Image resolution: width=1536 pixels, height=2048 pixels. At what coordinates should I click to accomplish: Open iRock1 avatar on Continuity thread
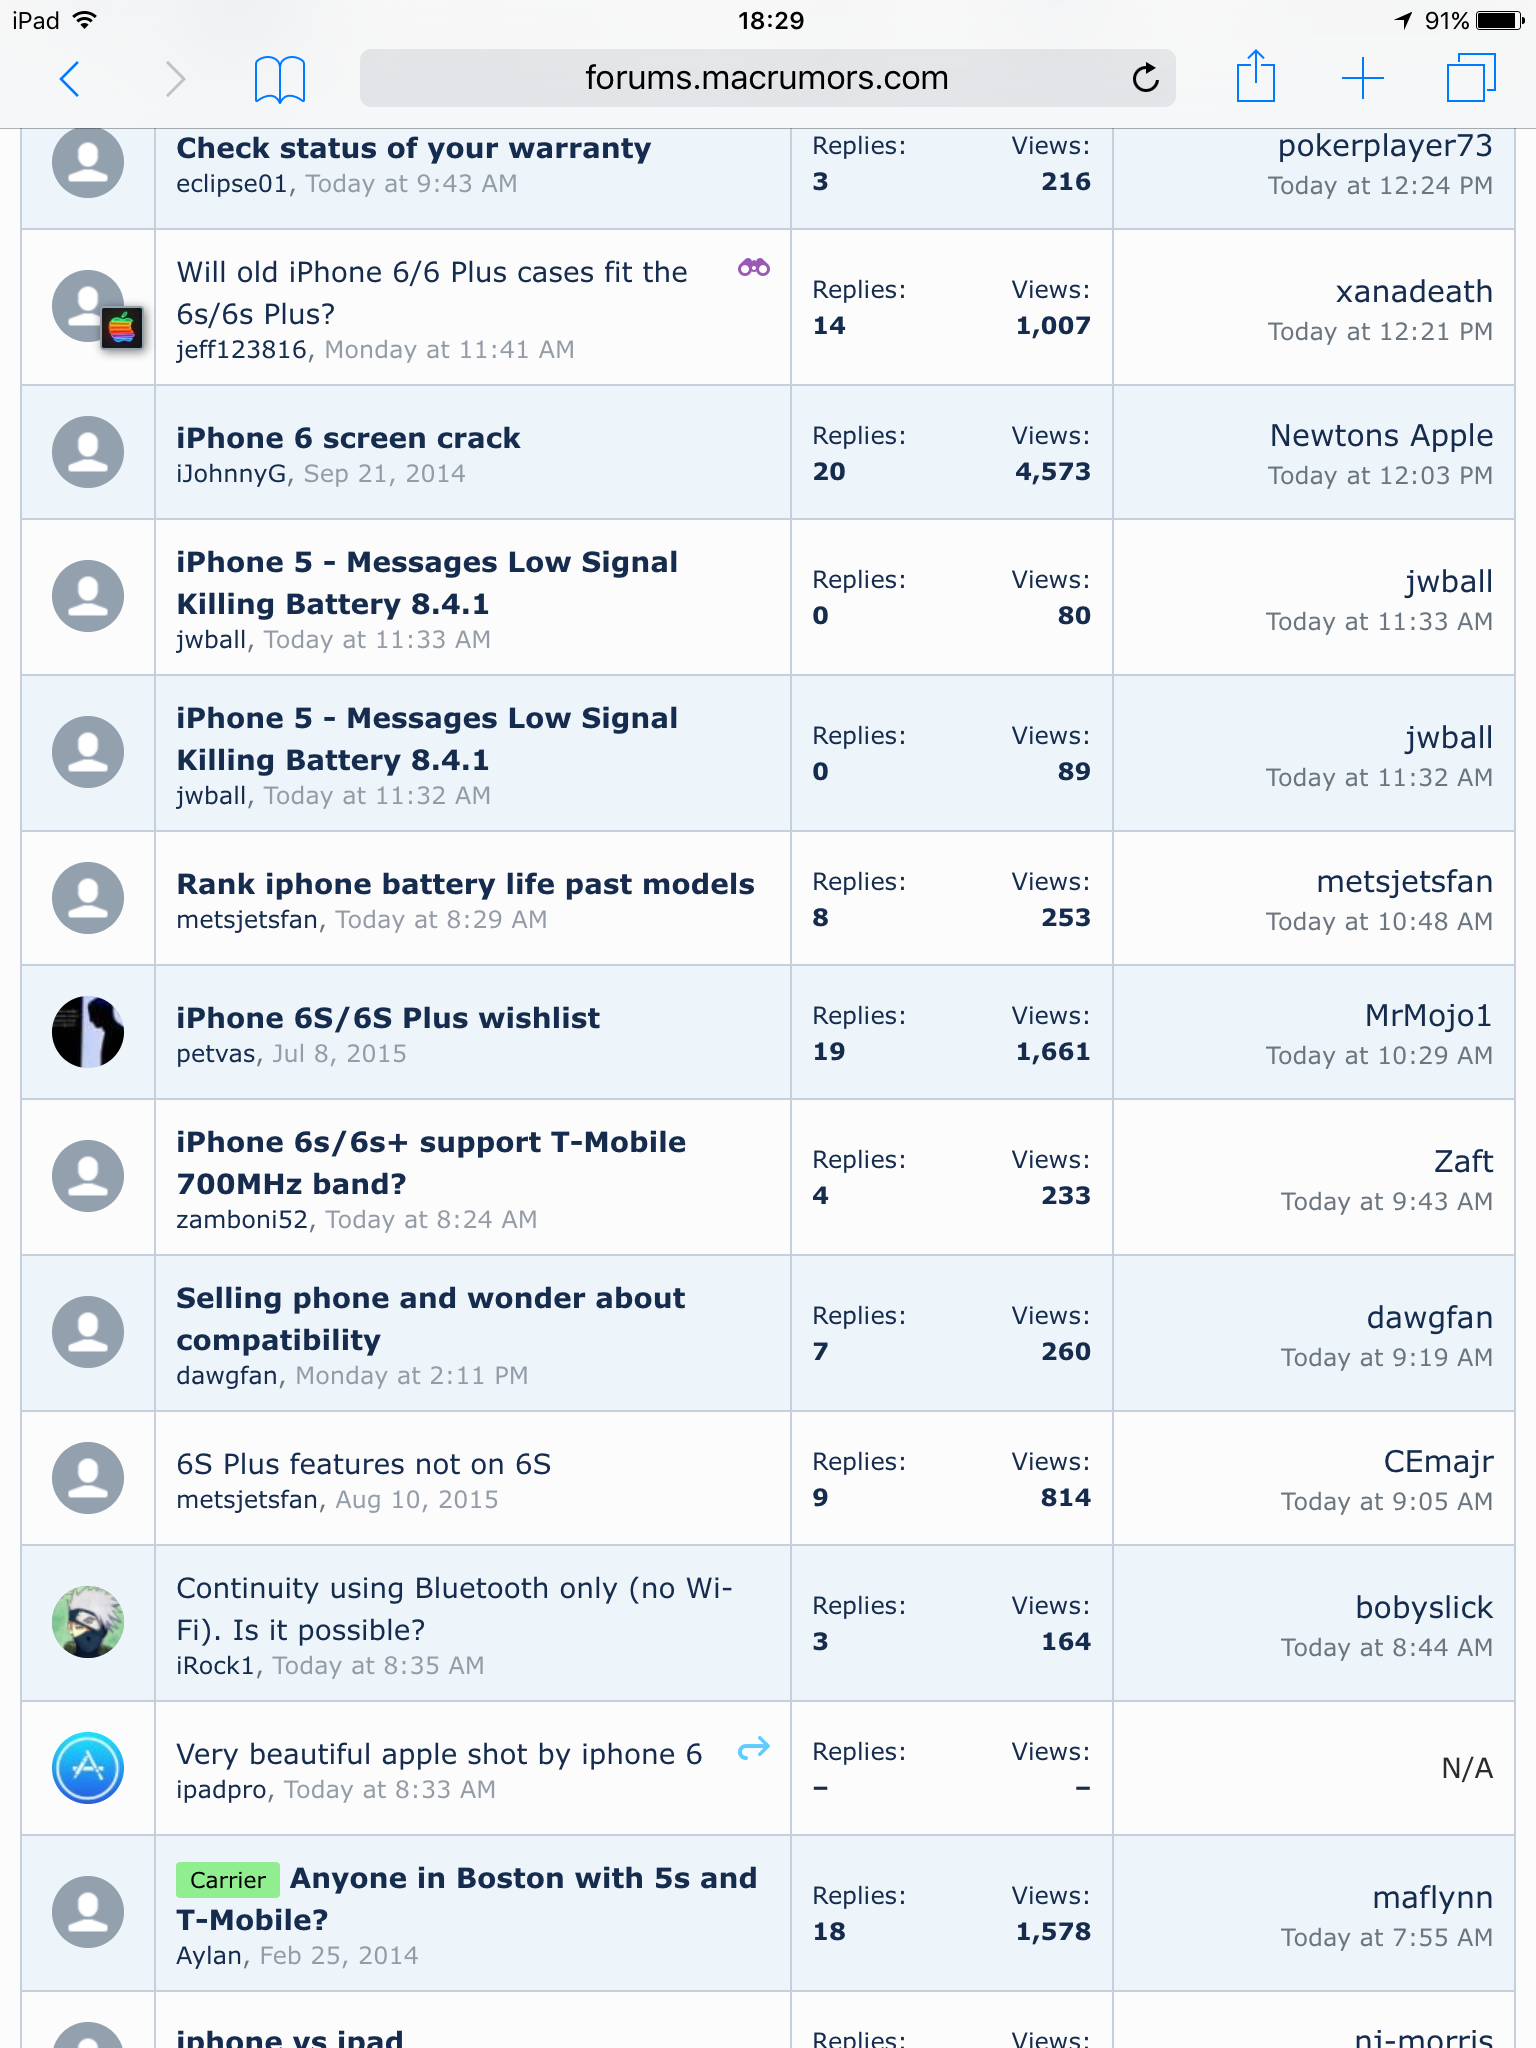tap(88, 1622)
